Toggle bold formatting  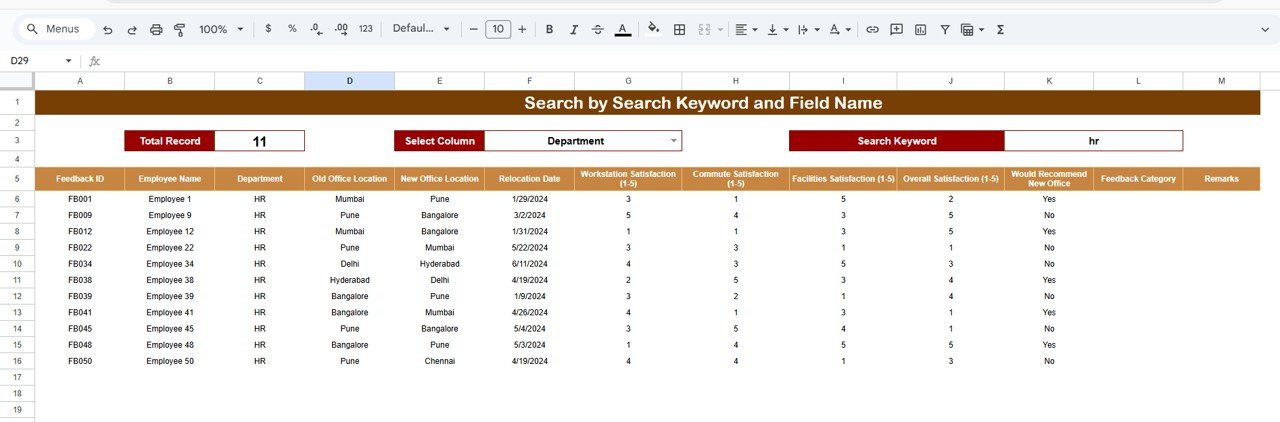tap(549, 30)
